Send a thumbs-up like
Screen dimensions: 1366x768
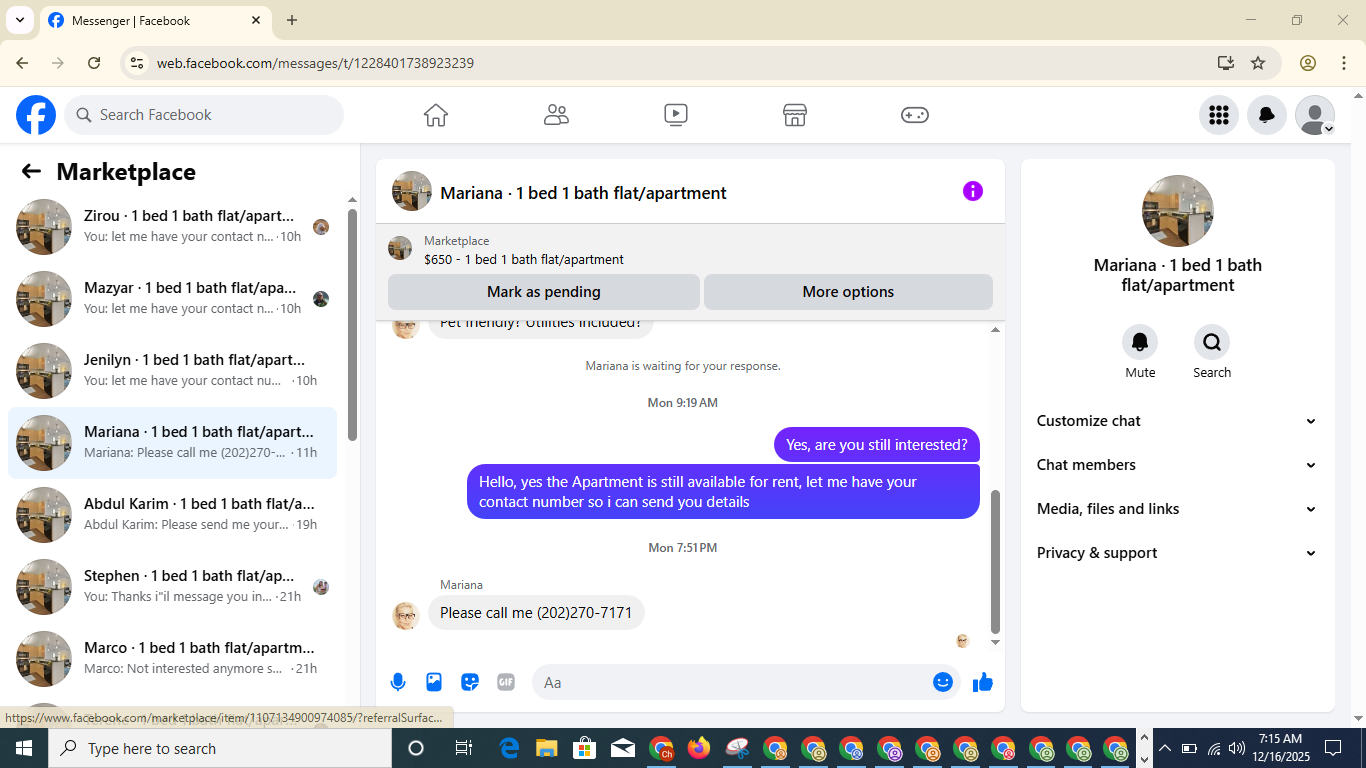pyautogui.click(x=983, y=682)
